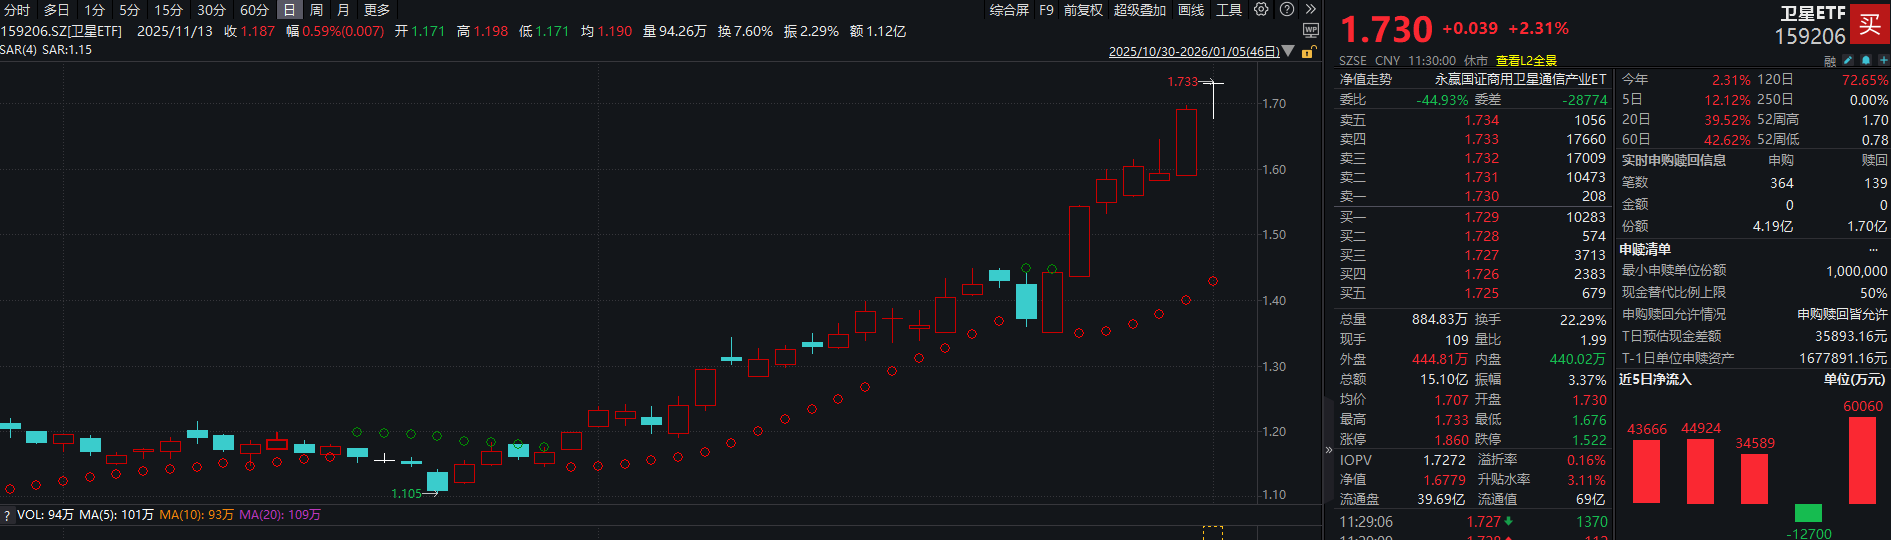This screenshot has height=540, width=1891.
Task: Click the F9 button
Action: [1046, 10]
